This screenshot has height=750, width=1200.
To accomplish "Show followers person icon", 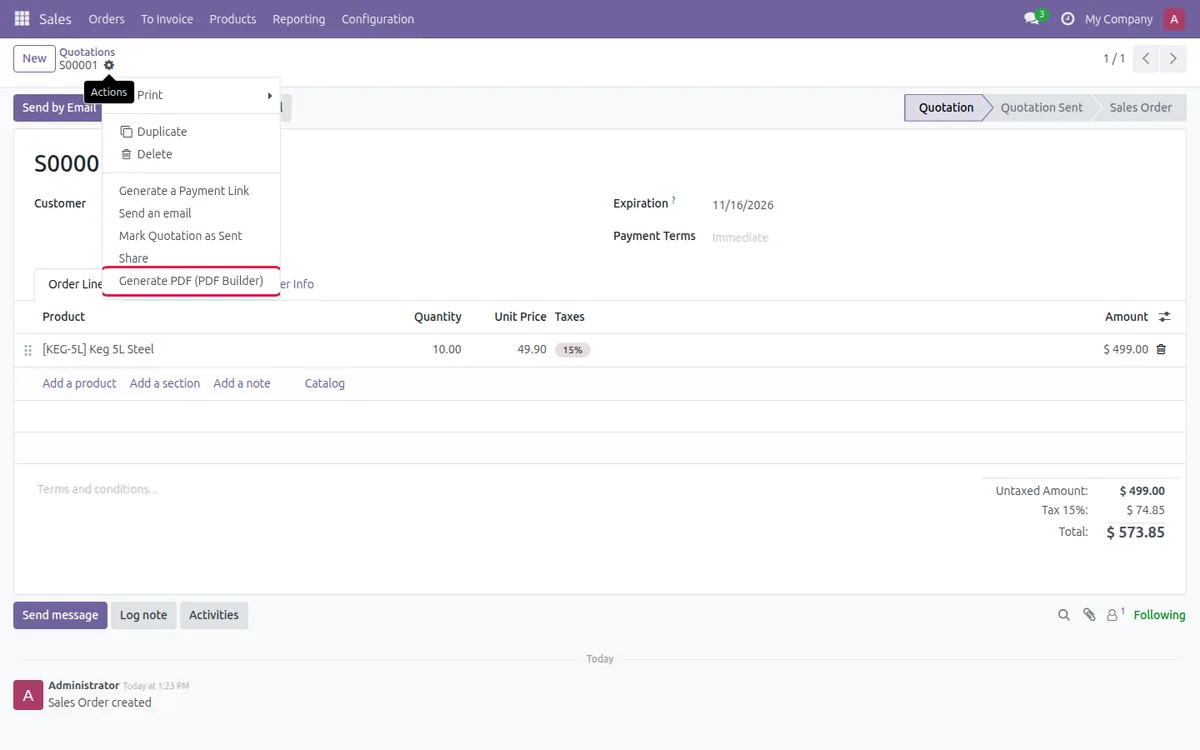I will pos(1115,615).
